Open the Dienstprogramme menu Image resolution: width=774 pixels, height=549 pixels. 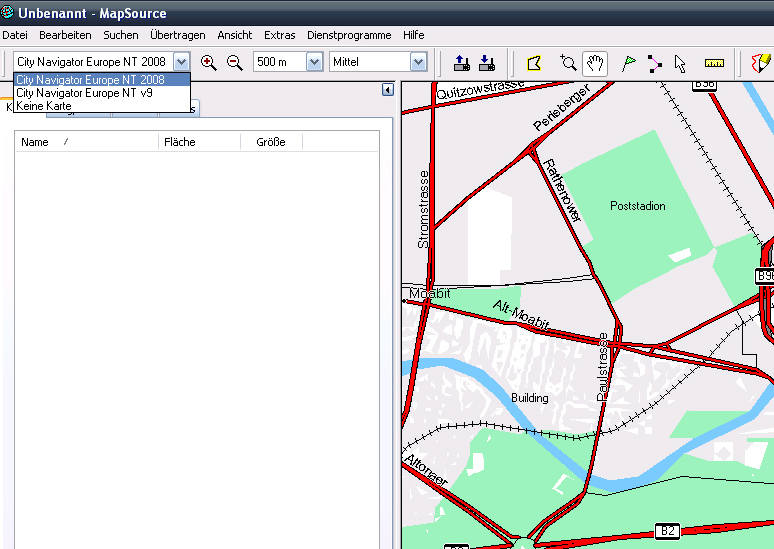point(349,35)
